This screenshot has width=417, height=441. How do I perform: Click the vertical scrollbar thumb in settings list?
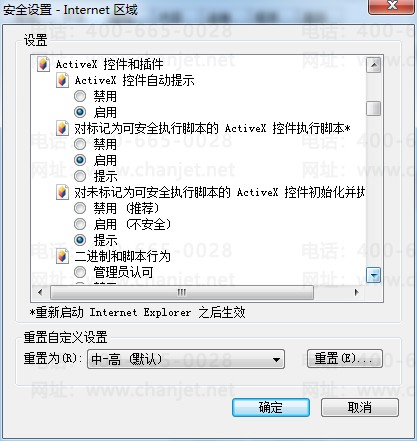[x=373, y=108]
